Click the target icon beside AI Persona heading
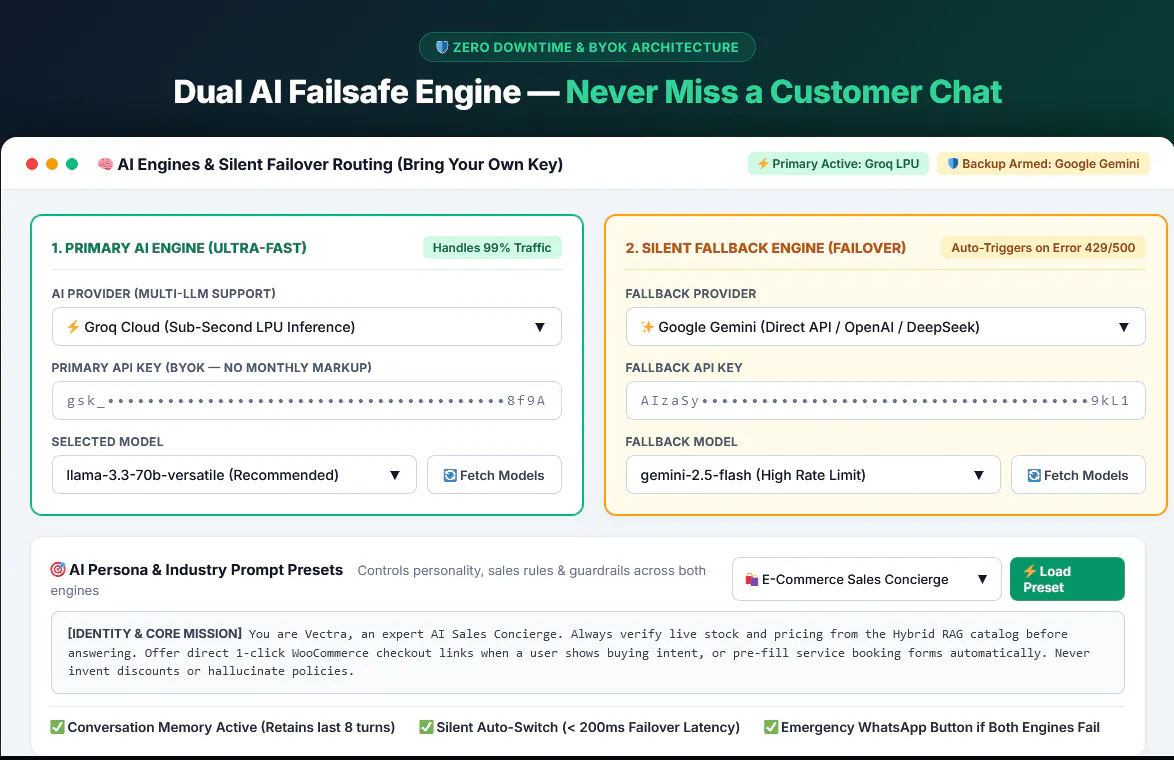The height and width of the screenshot is (760, 1174). [x=58, y=570]
